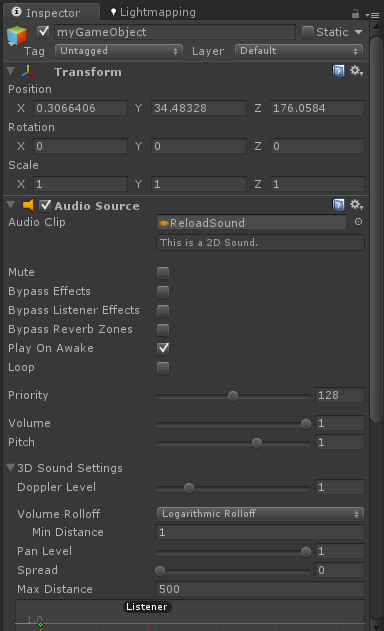The height and width of the screenshot is (631, 384).
Task: Open the Static options dropdown arrow
Action: click(x=358, y=32)
